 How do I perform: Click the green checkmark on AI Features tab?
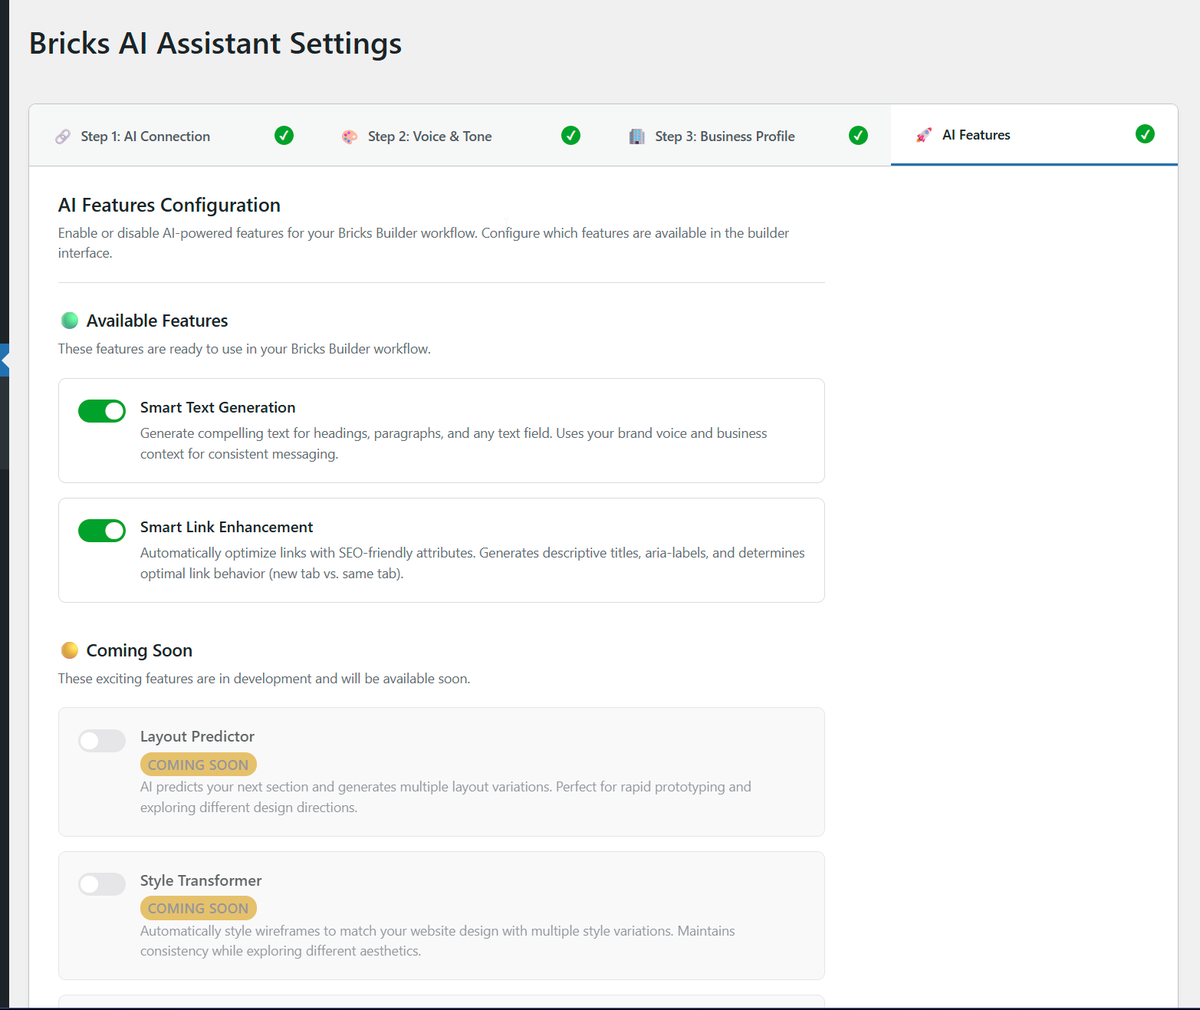[1145, 134]
